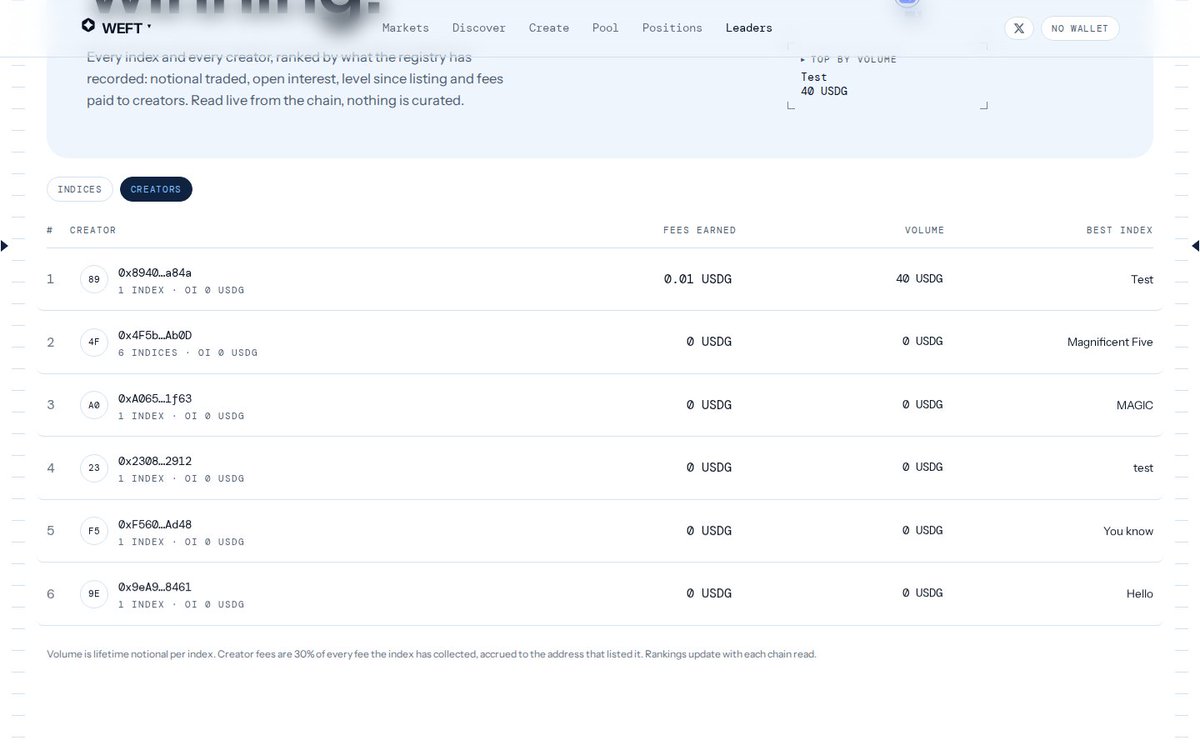
Task: Click avatar badge 9E for creator 0x9eA9…8461
Action: click(94, 594)
